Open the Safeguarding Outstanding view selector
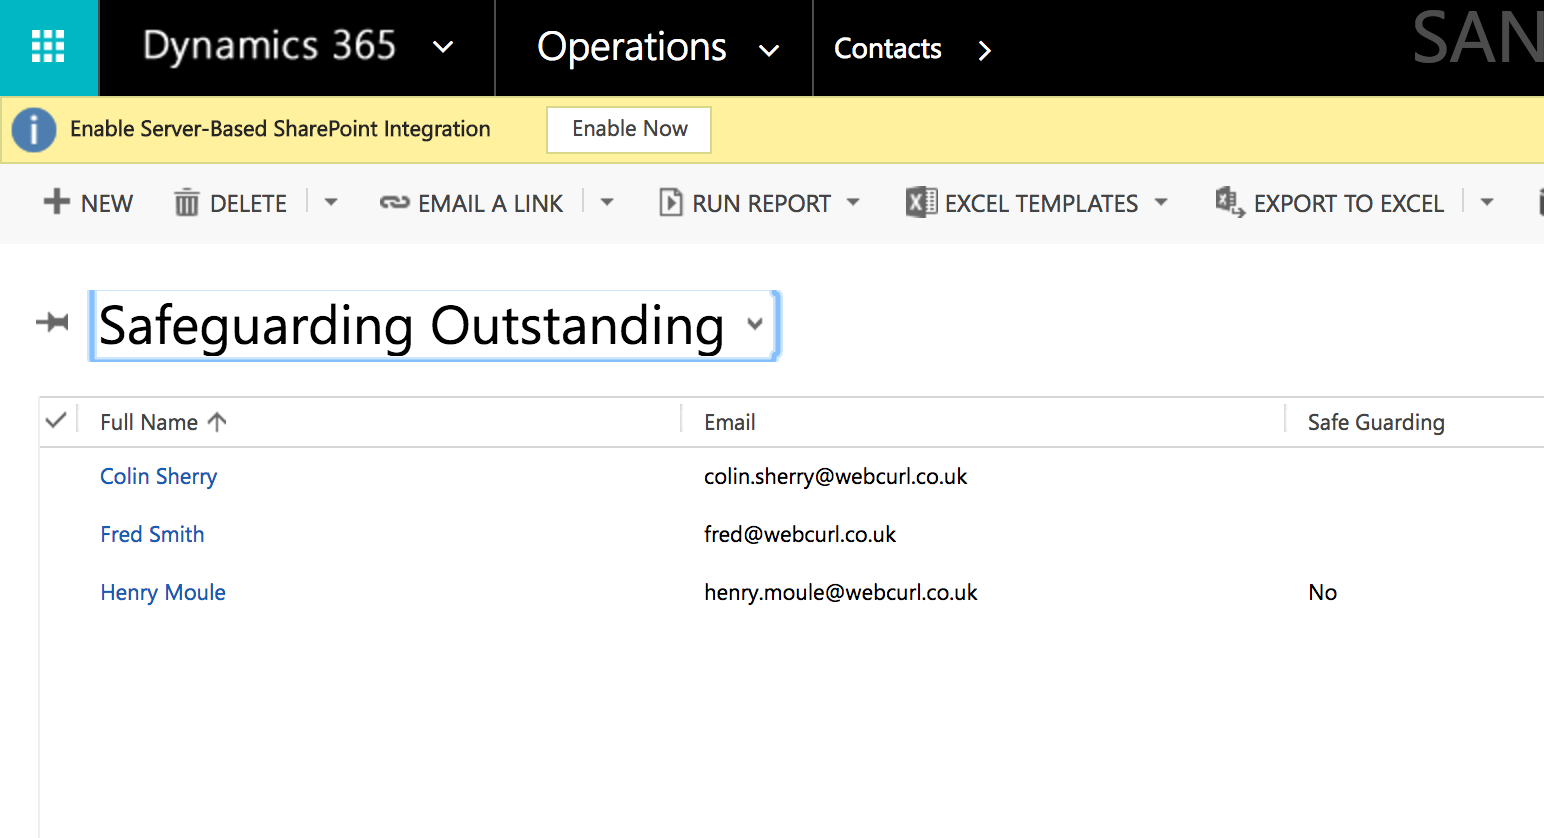1544x838 pixels. (756, 326)
